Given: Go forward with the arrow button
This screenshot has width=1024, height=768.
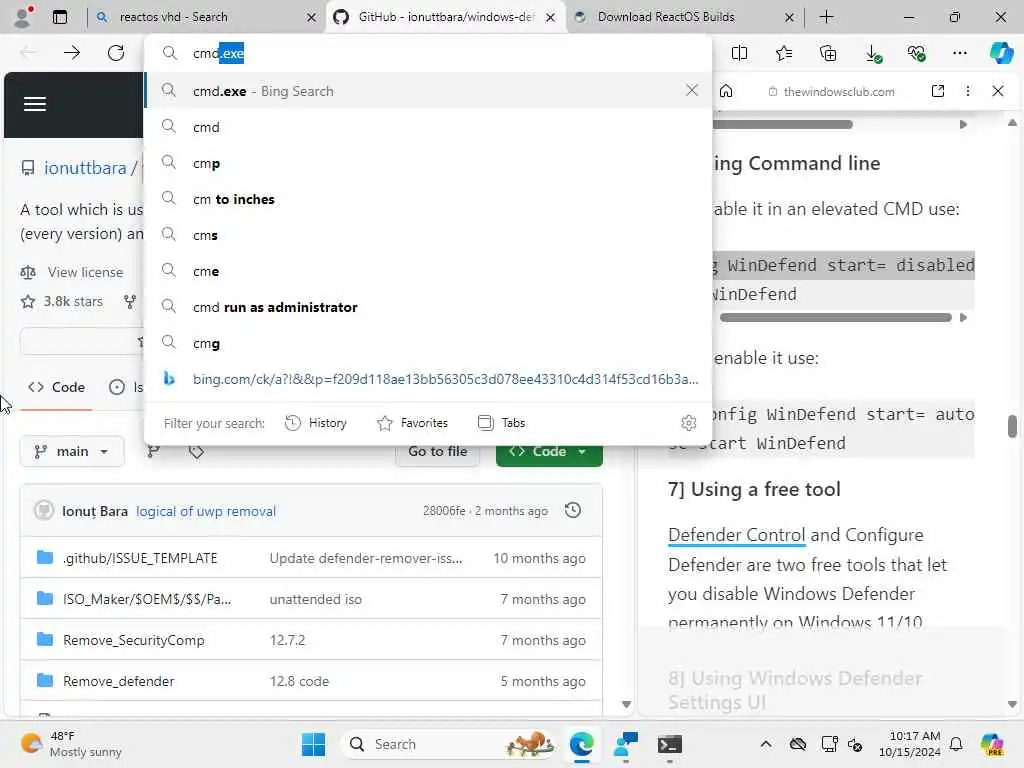Looking at the screenshot, I should coord(72,53).
